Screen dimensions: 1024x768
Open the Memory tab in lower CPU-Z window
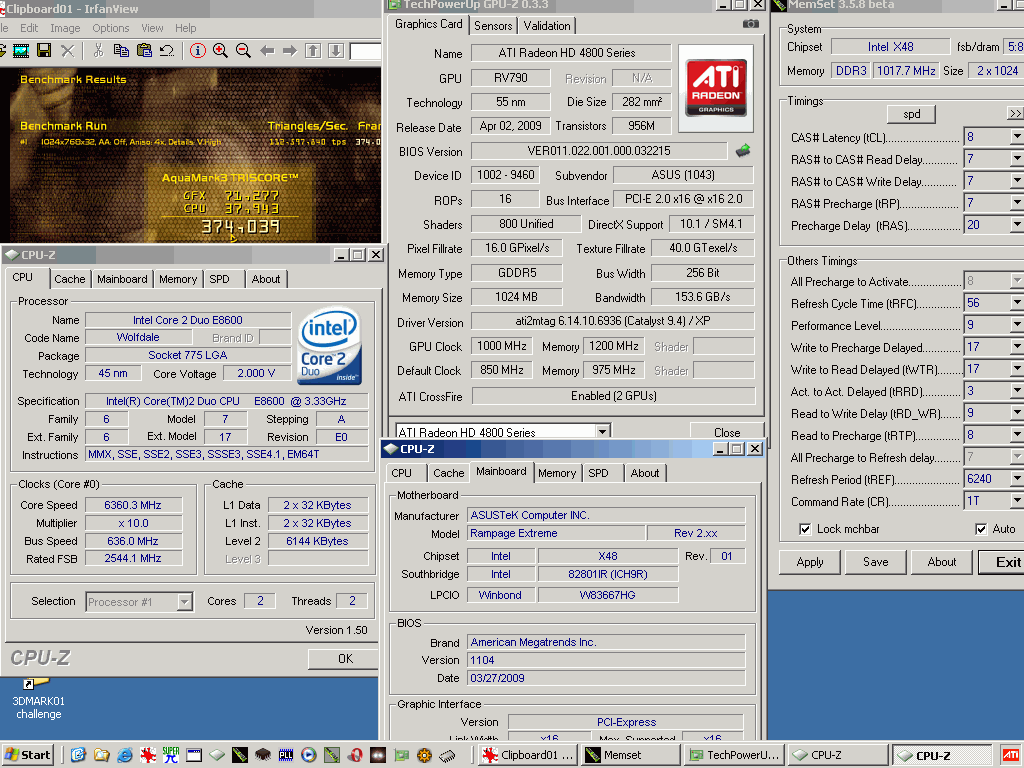coord(557,473)
